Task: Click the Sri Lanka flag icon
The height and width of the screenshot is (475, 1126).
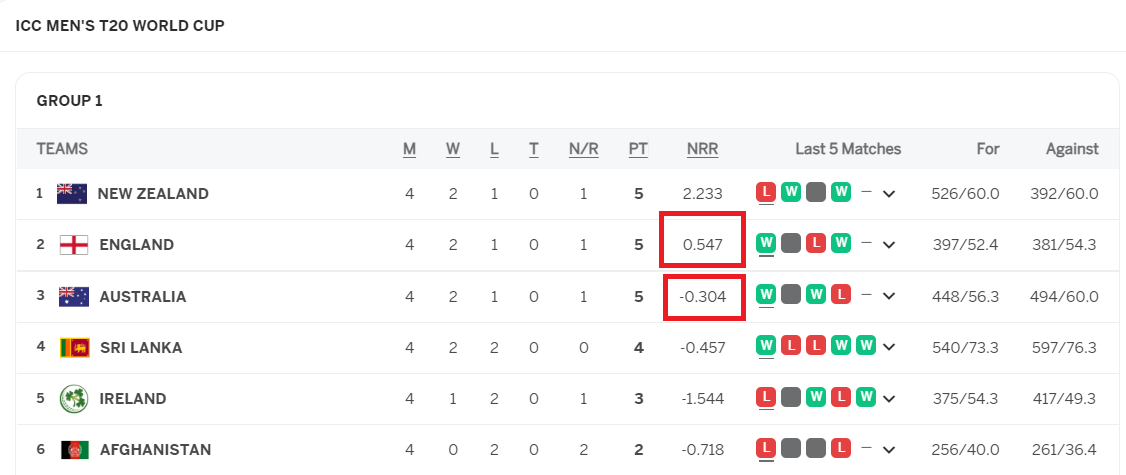Action: tap(75, 348)
